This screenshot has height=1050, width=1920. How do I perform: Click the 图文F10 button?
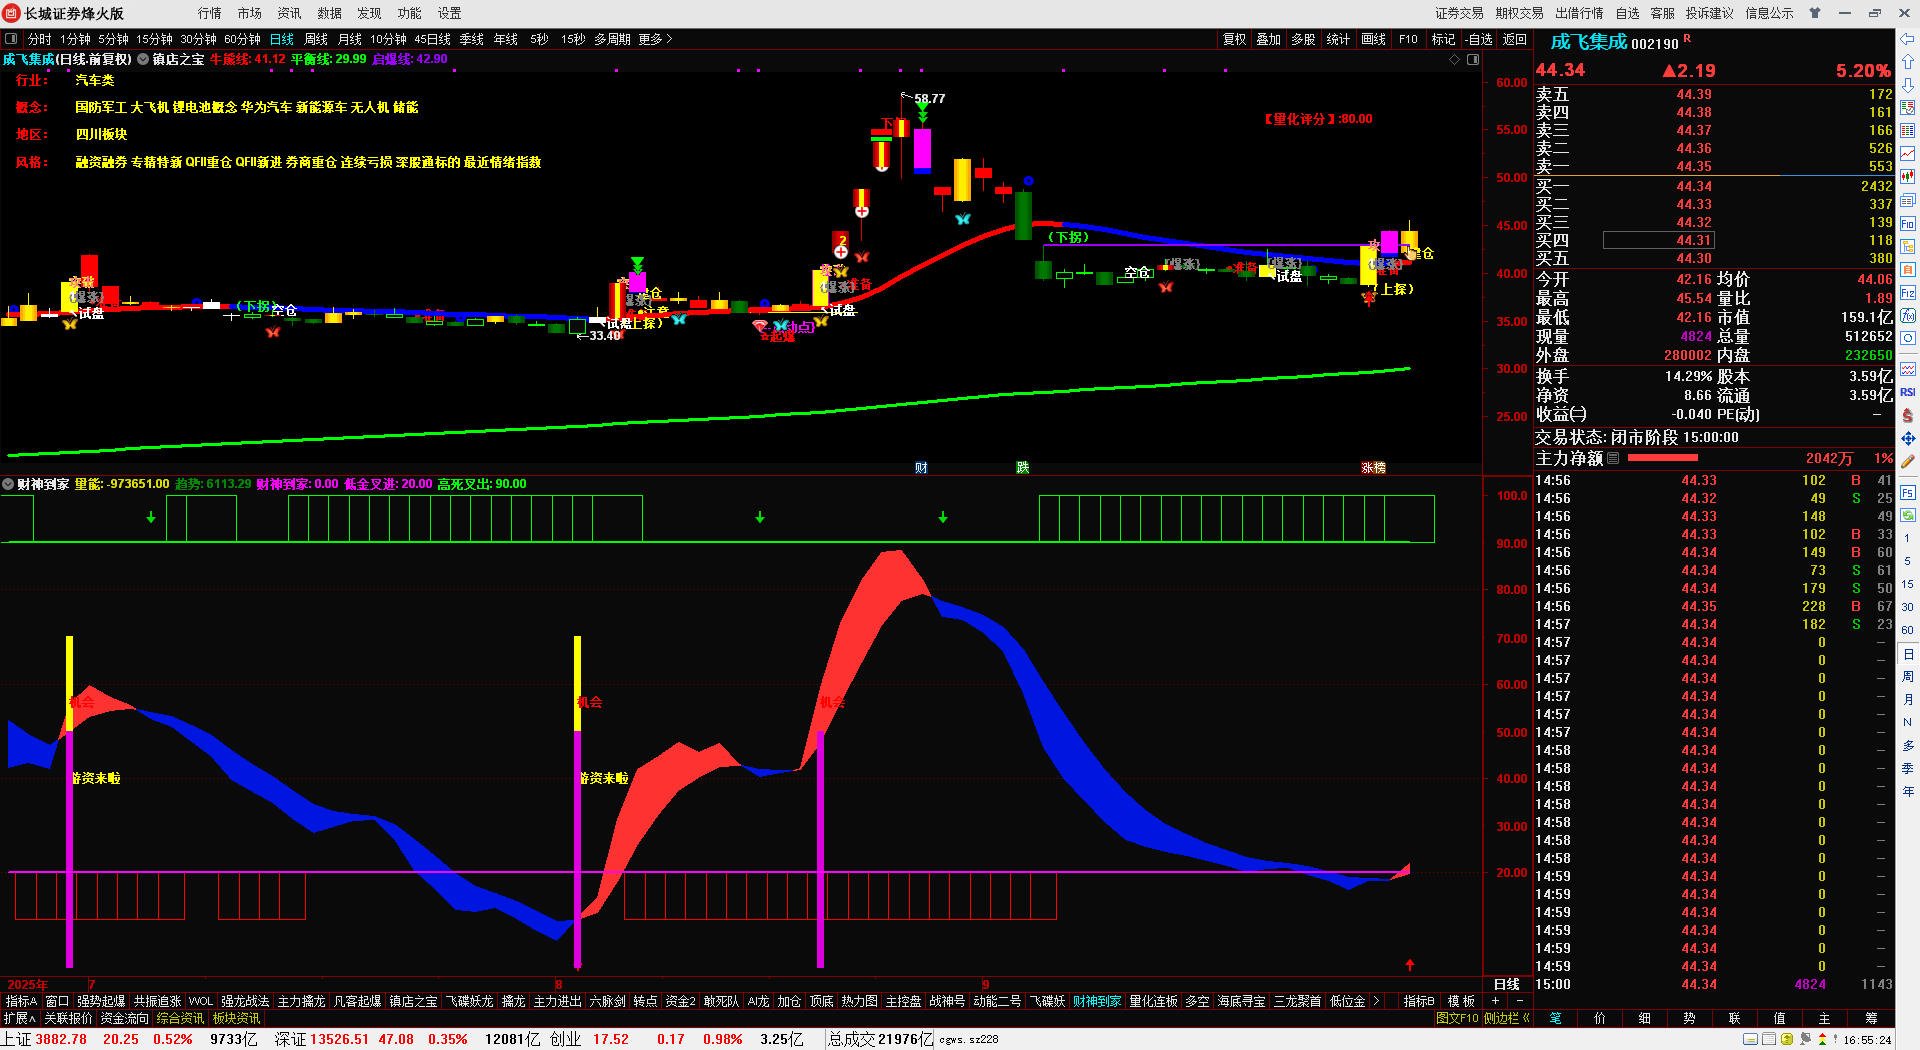coord(1457,1018)
